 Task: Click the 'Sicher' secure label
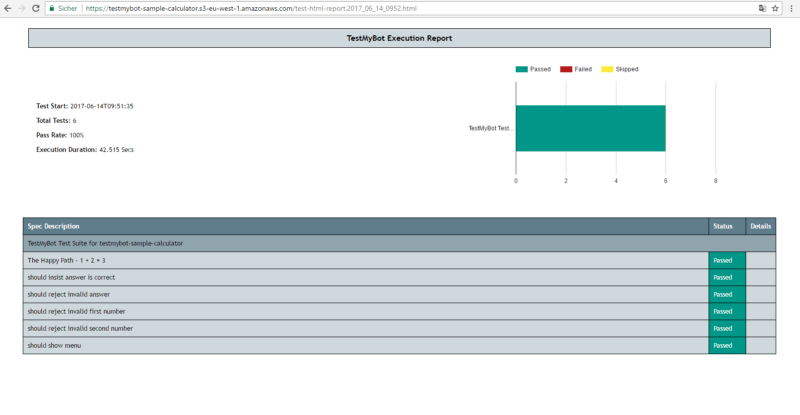(67, 8)
